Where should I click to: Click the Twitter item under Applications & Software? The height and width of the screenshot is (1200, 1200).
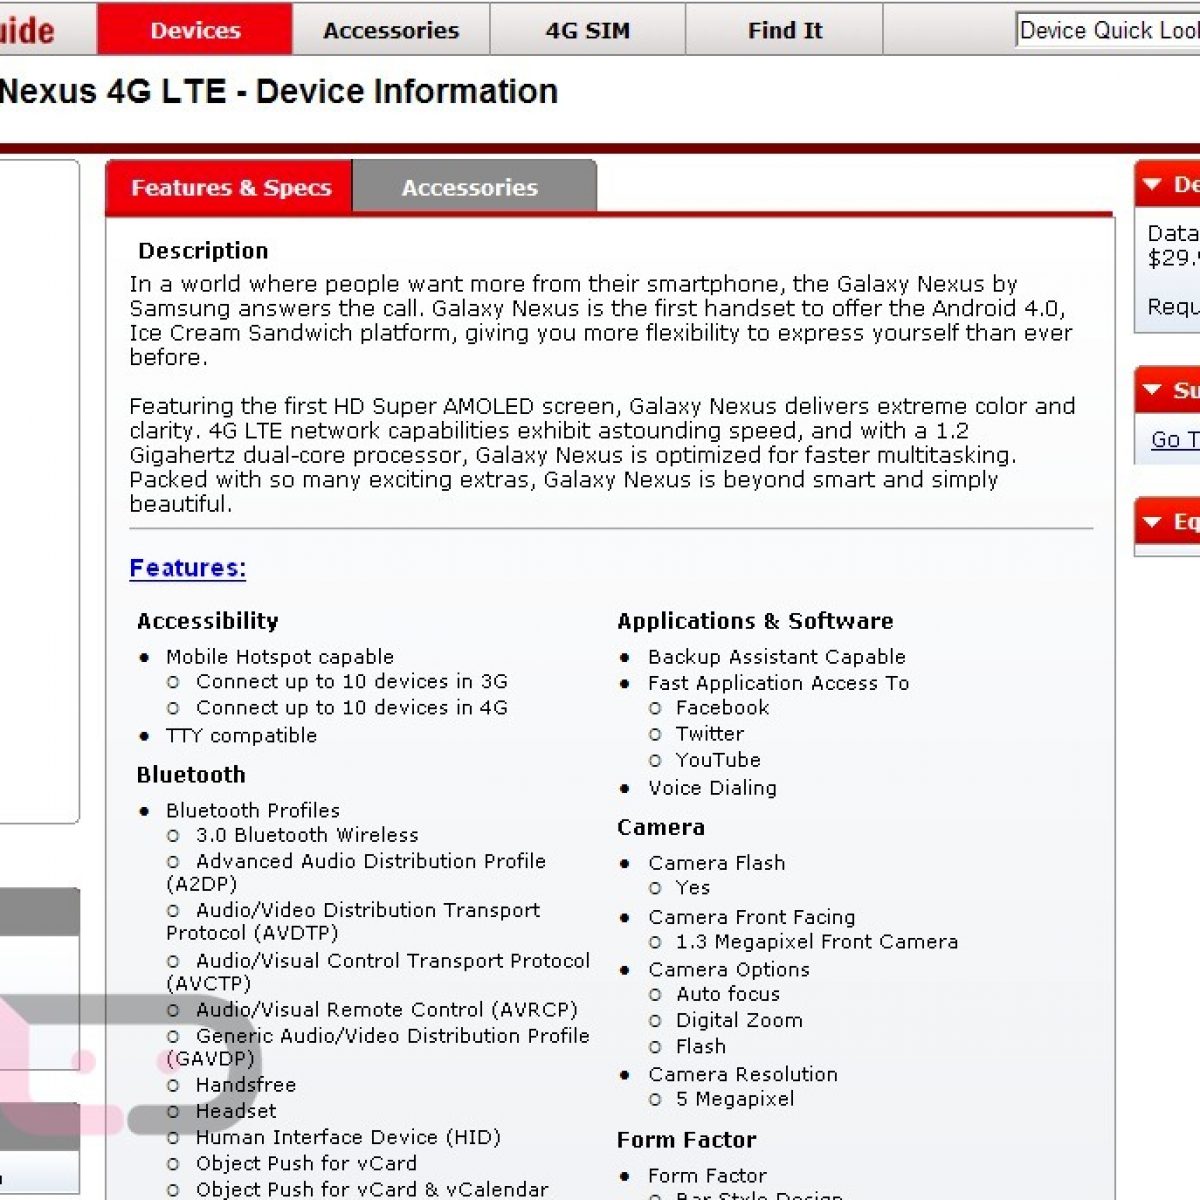(709, 734)
